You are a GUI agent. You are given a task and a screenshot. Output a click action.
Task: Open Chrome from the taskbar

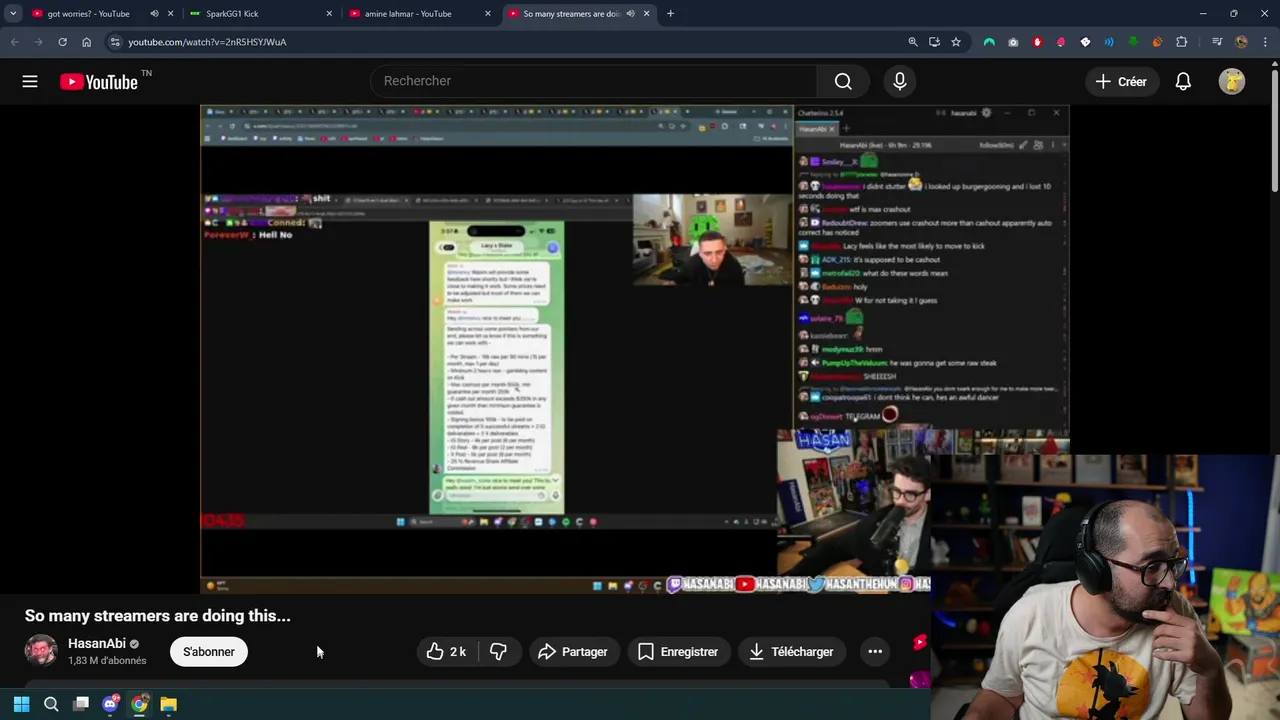(x=140, y=704)
